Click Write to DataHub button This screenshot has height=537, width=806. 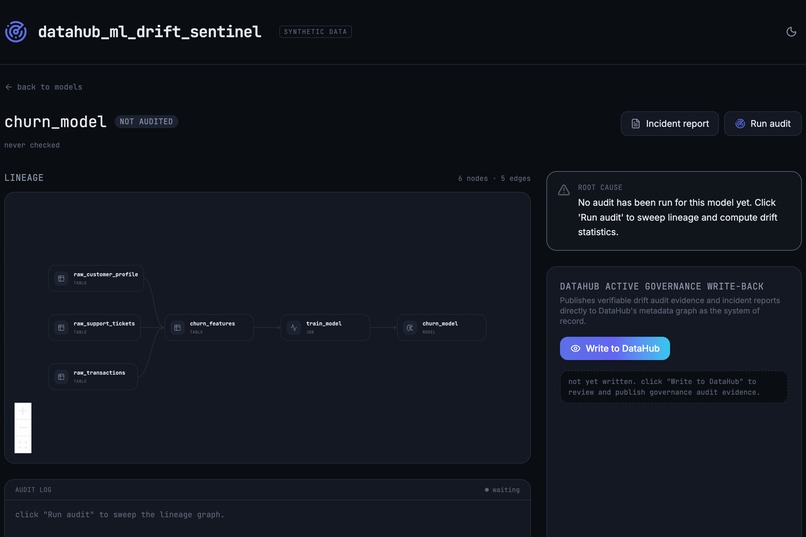tap(615, 348)
